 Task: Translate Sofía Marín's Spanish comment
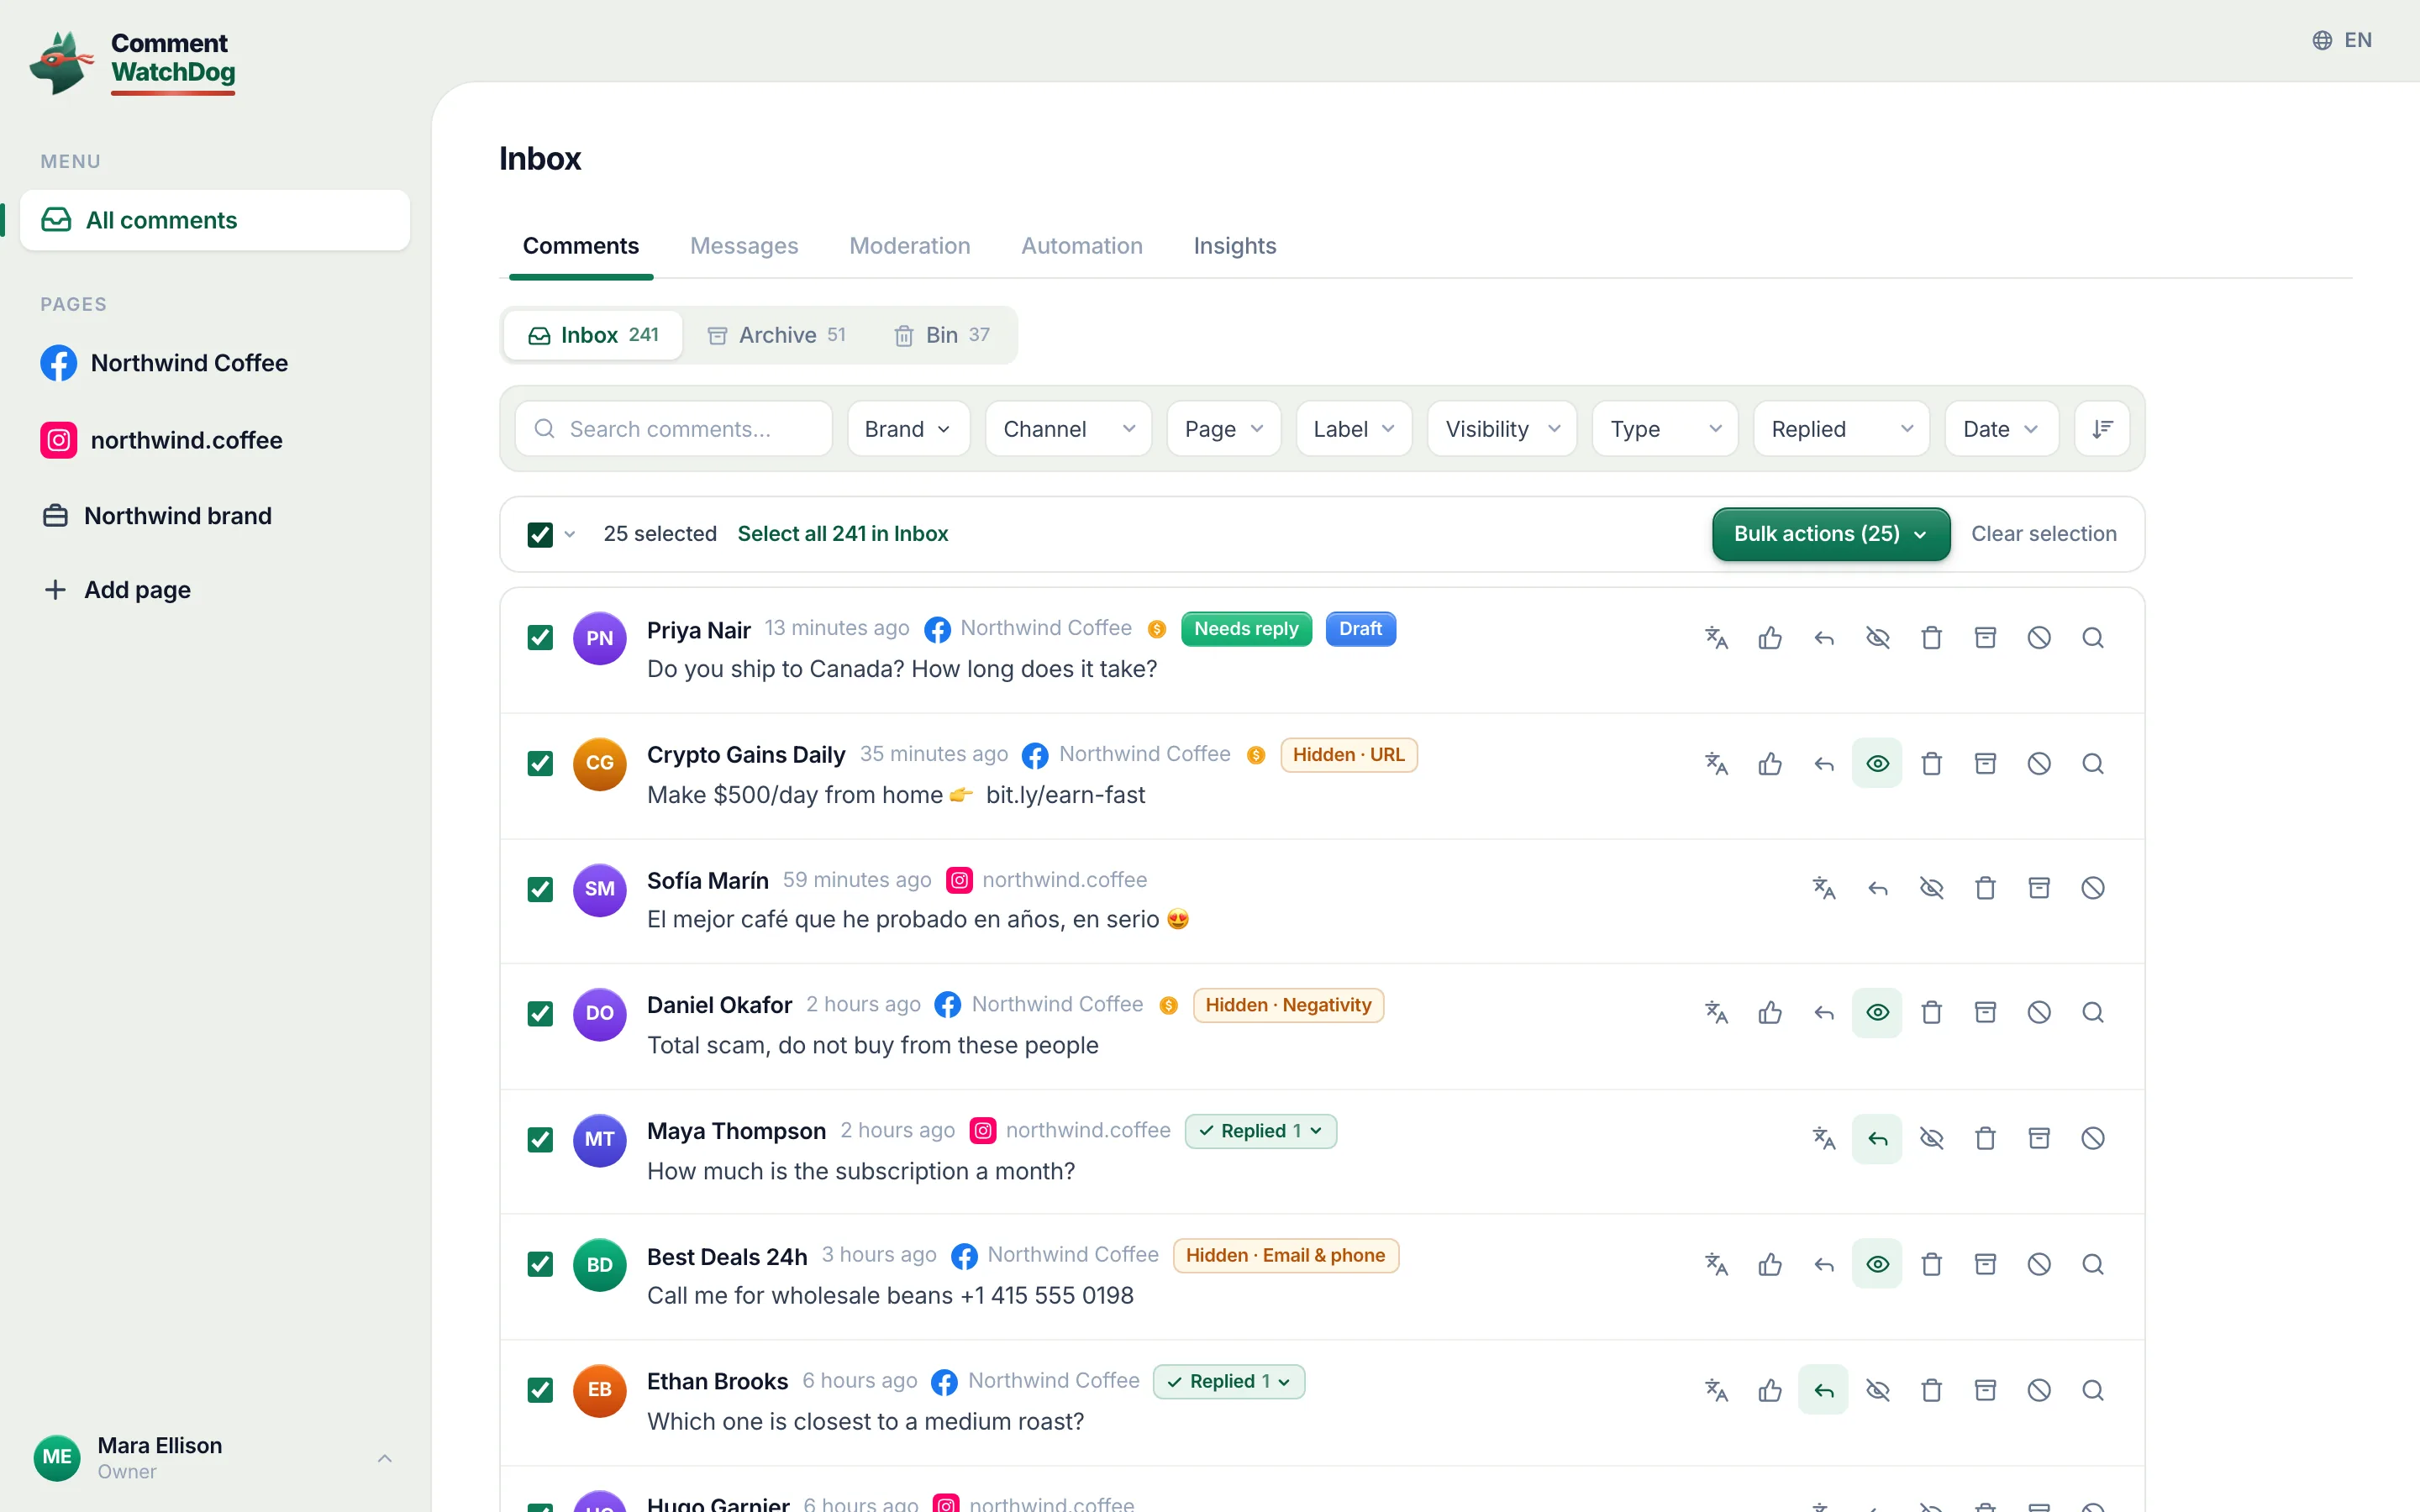click(x=1824, y=888)
